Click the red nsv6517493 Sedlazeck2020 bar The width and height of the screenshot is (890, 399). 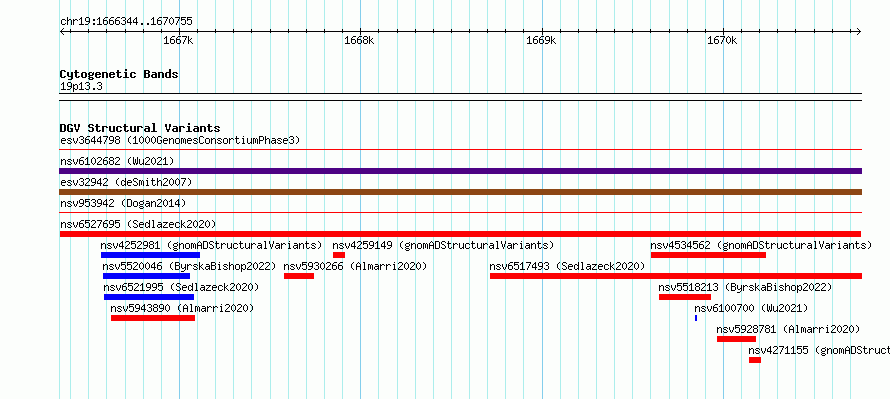point(676,276)
